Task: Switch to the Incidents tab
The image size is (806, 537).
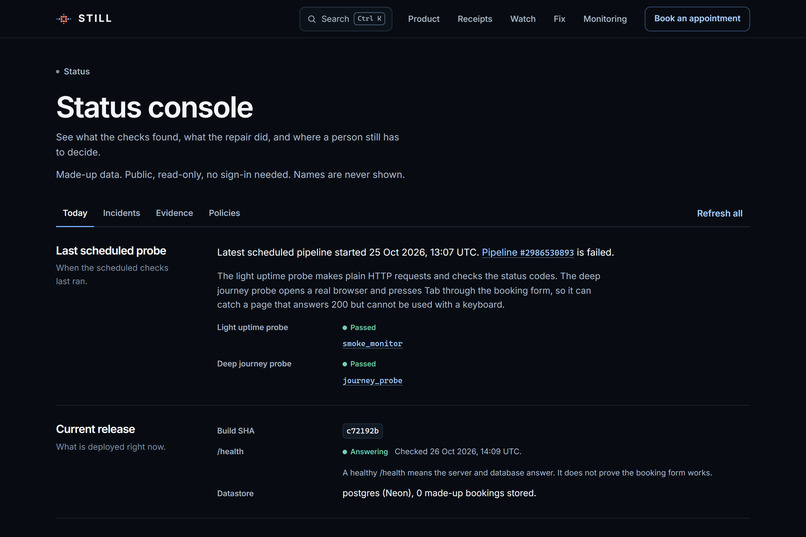Action: pyautogui.click(x=121, y=213)
